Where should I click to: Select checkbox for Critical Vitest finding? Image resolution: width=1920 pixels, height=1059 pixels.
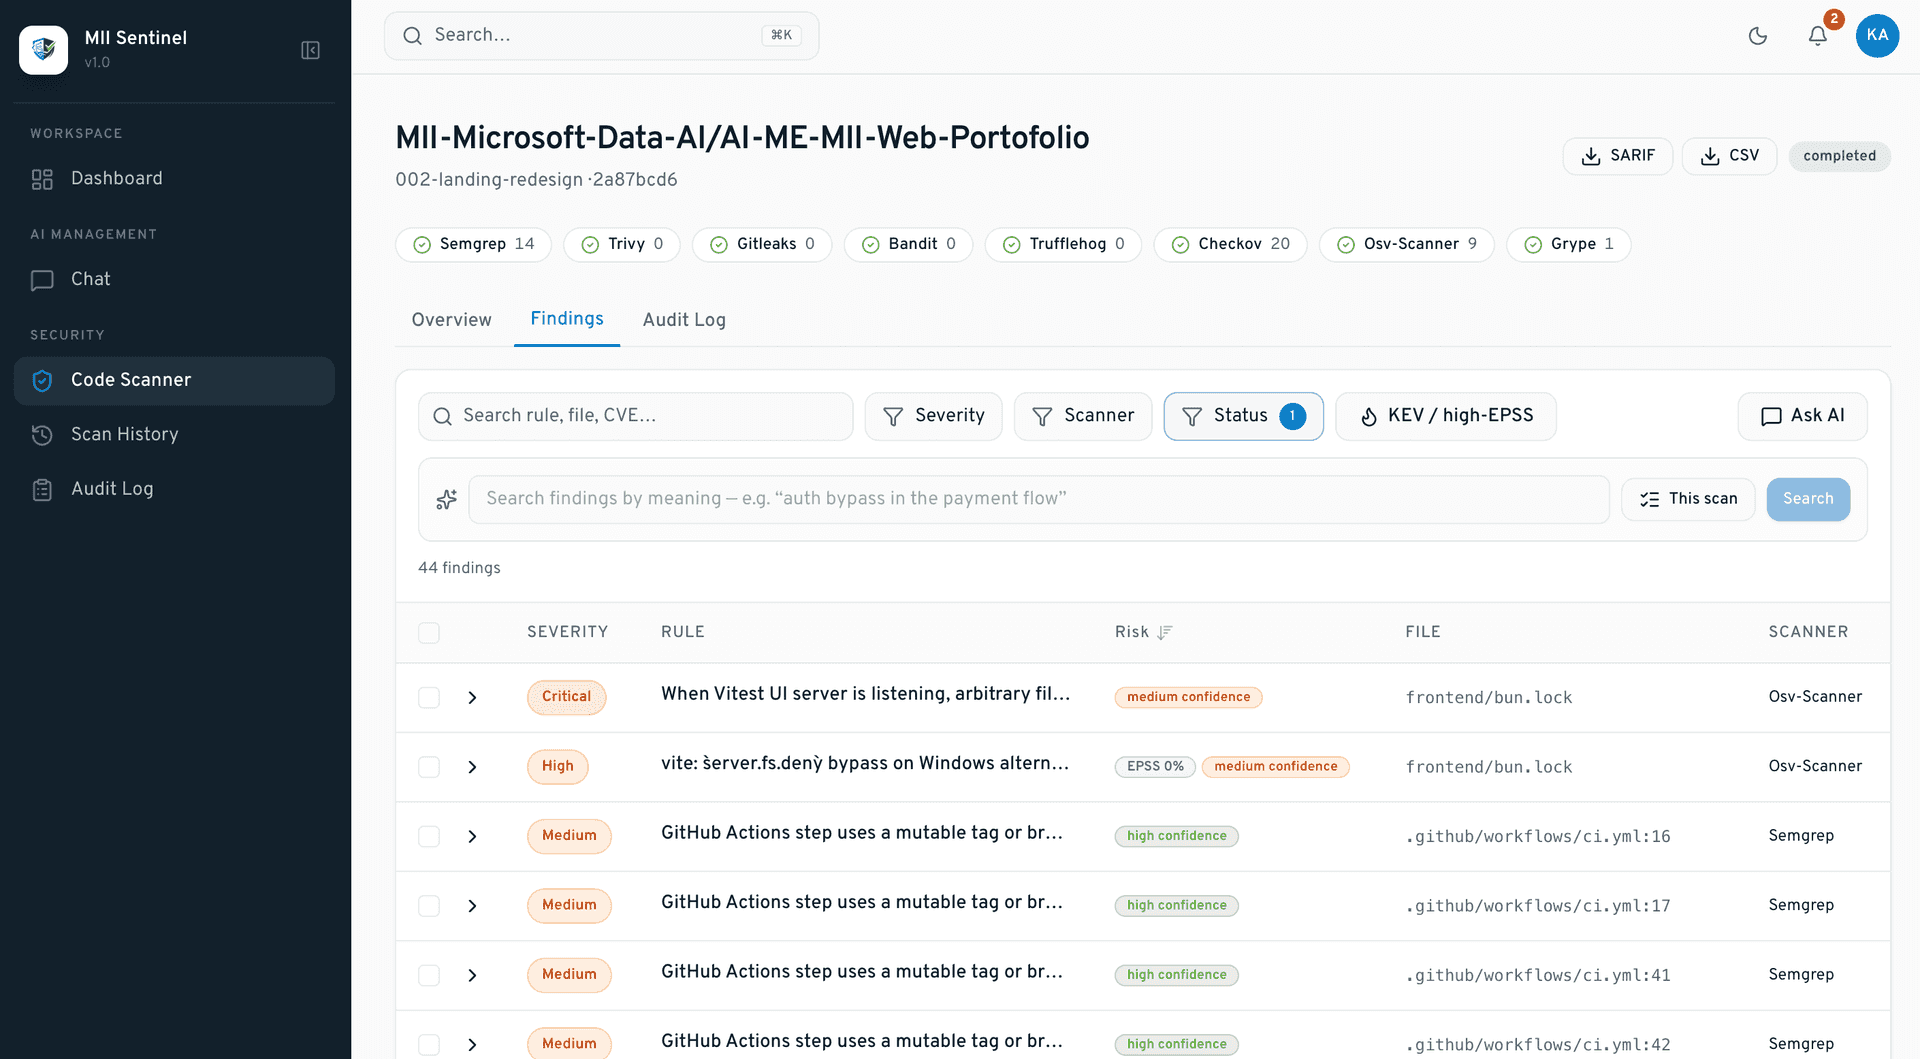[x=429, y=697]
